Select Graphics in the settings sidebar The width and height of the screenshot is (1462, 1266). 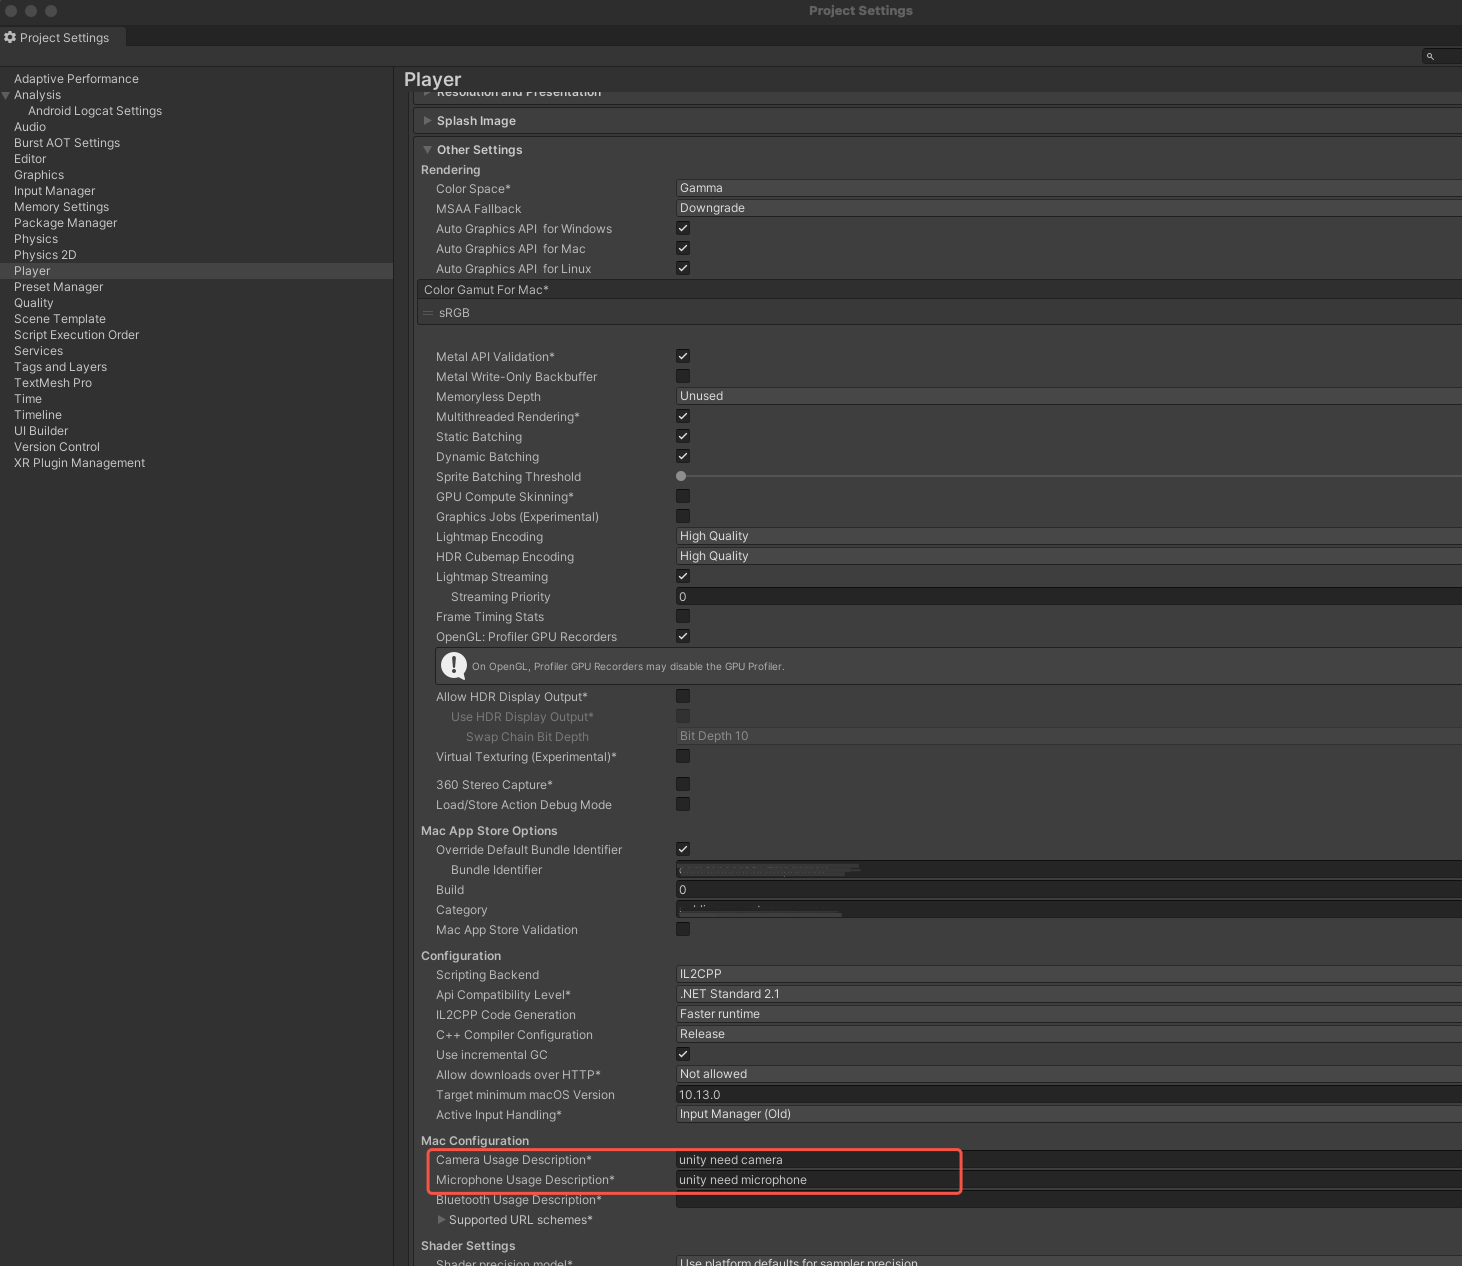point(39,175)
